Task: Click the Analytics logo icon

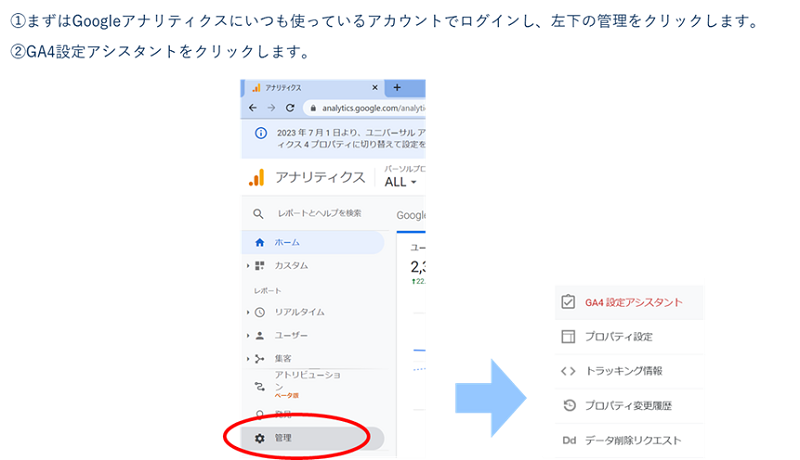Action: (257, 177)
